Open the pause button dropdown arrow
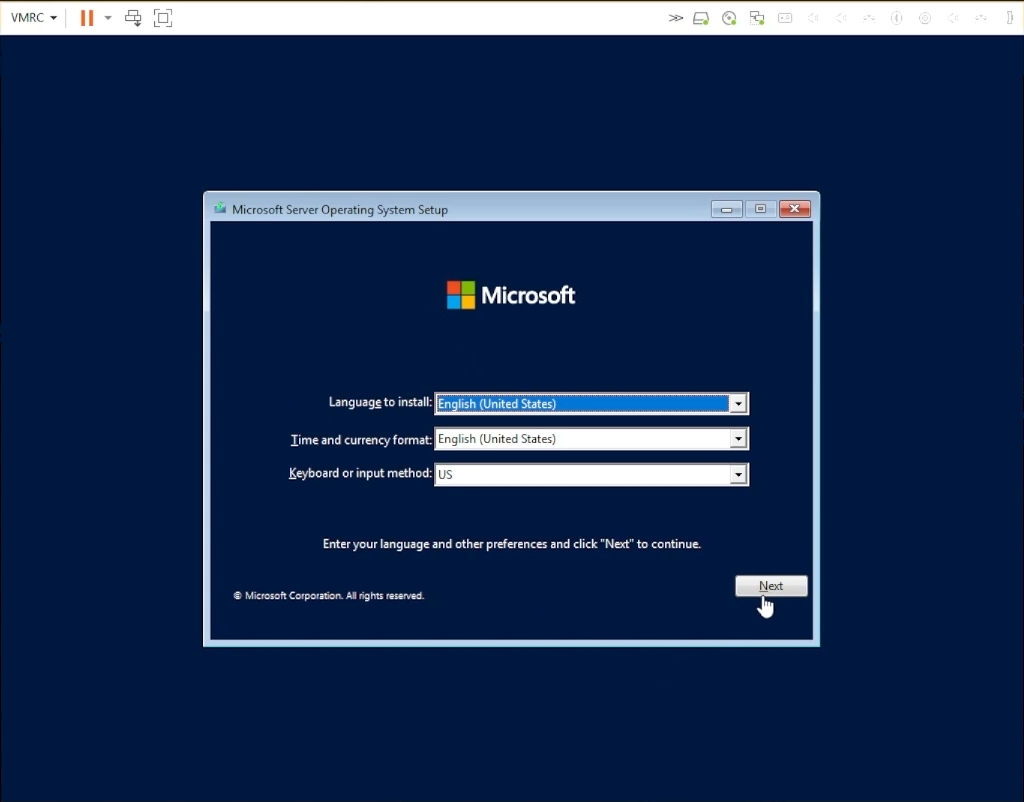Image resolution: width=1024 pixels, height=802 pixels. (107, 17)
